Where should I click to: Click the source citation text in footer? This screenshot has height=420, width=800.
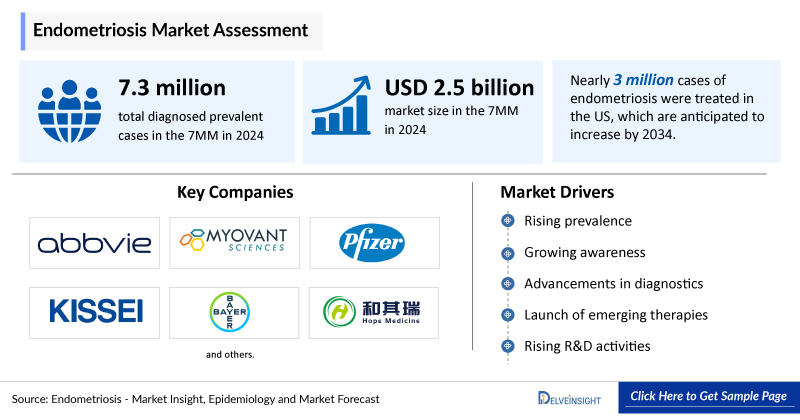pos(197,399)
